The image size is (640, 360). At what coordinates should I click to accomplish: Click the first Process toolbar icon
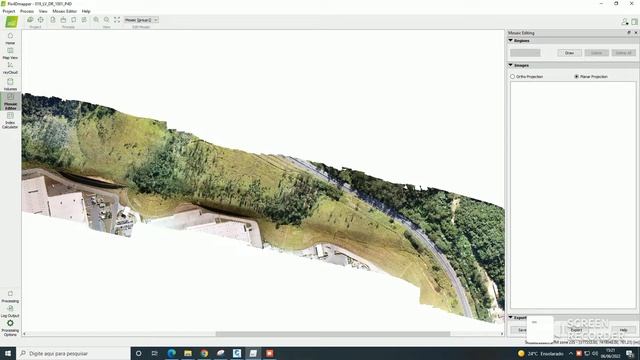53,20
